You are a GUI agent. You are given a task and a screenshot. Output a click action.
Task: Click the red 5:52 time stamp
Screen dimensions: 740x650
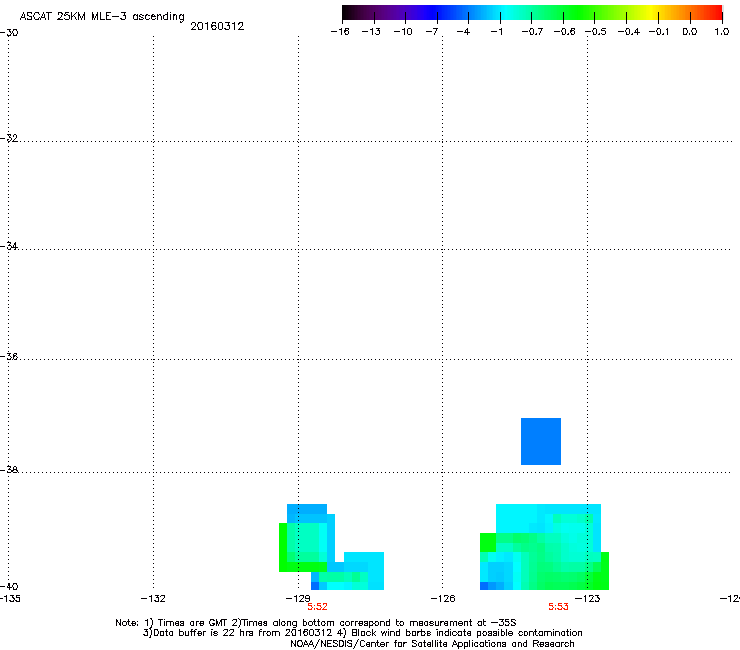coord(317,607)
